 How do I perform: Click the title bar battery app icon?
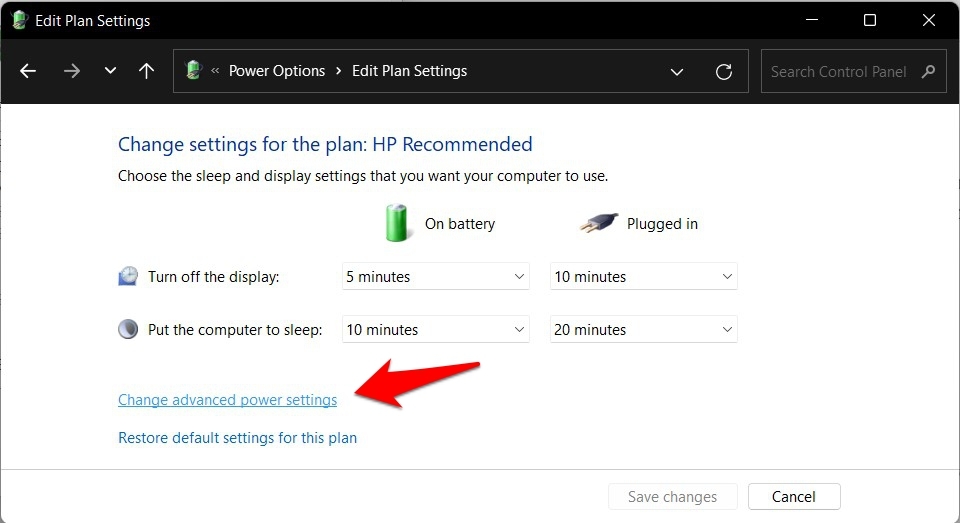[19, 20]
